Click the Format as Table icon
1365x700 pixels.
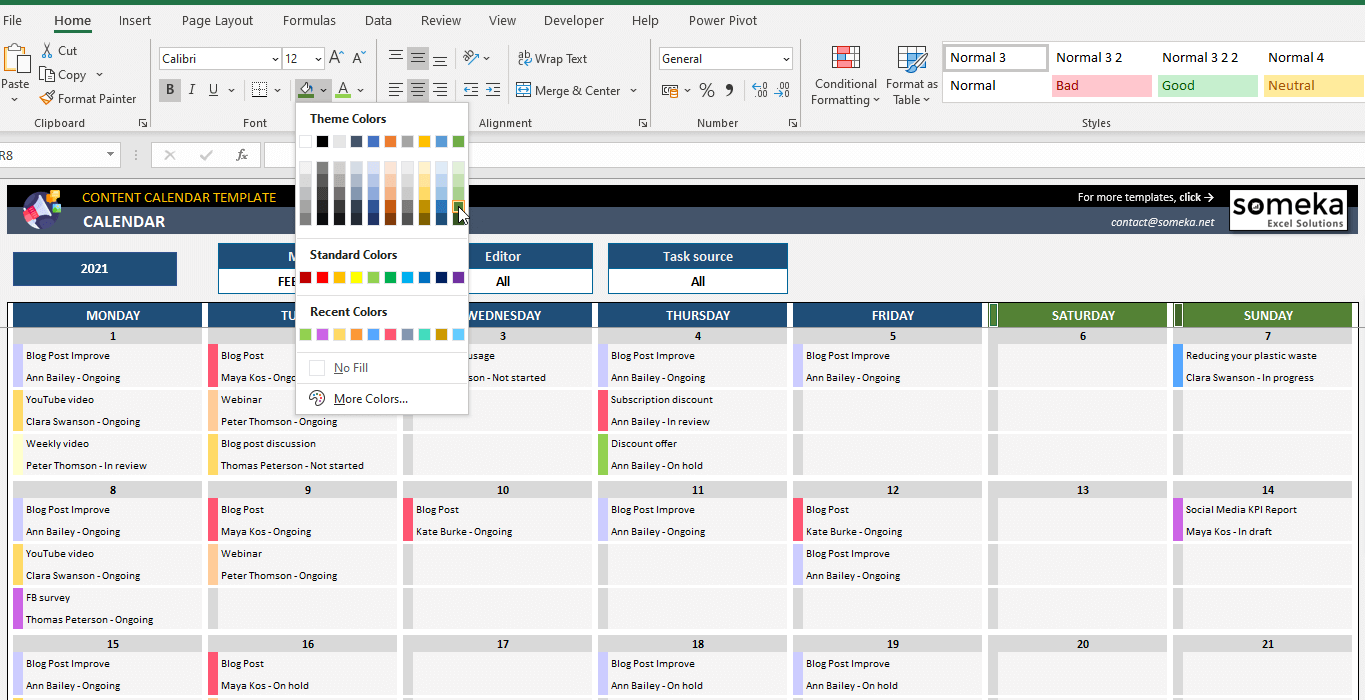[x=912, y=58]
